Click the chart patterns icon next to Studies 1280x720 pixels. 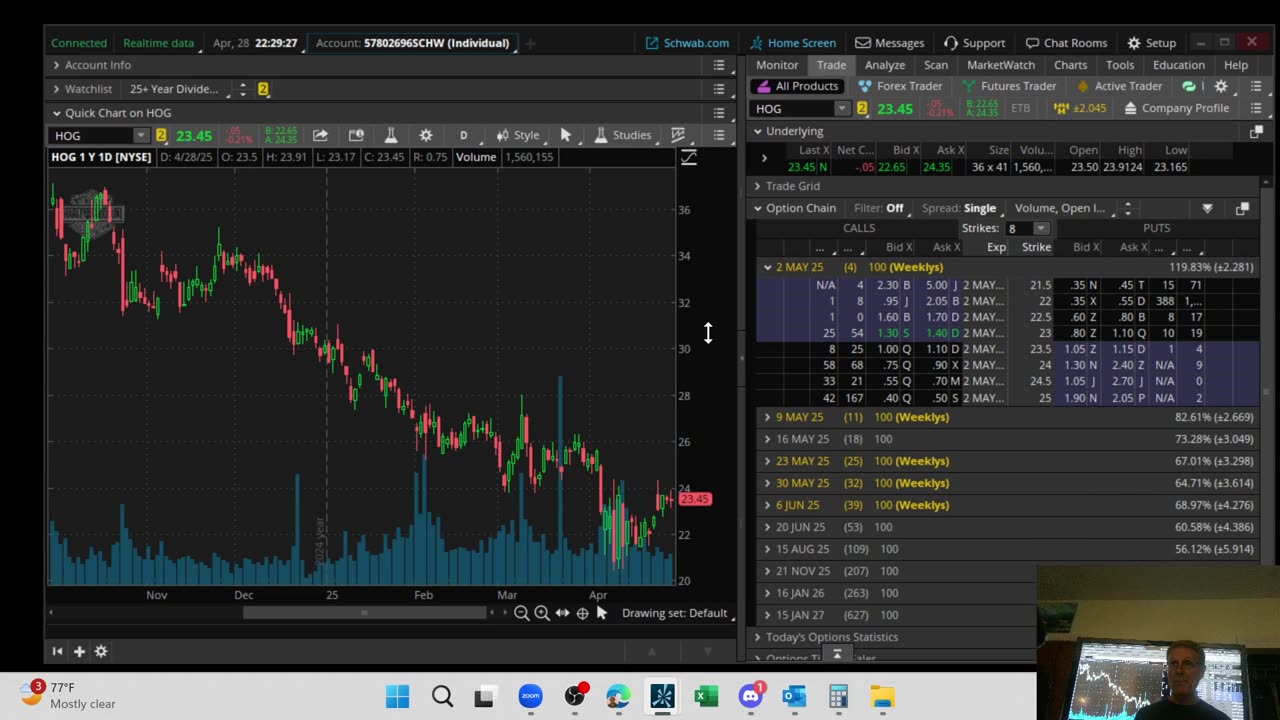click(678, 135)
